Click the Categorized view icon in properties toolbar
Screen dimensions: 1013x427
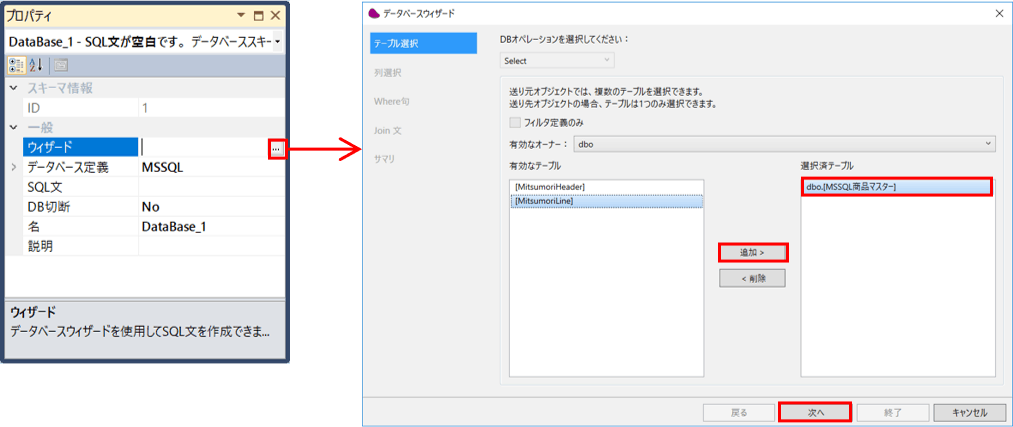17,65
